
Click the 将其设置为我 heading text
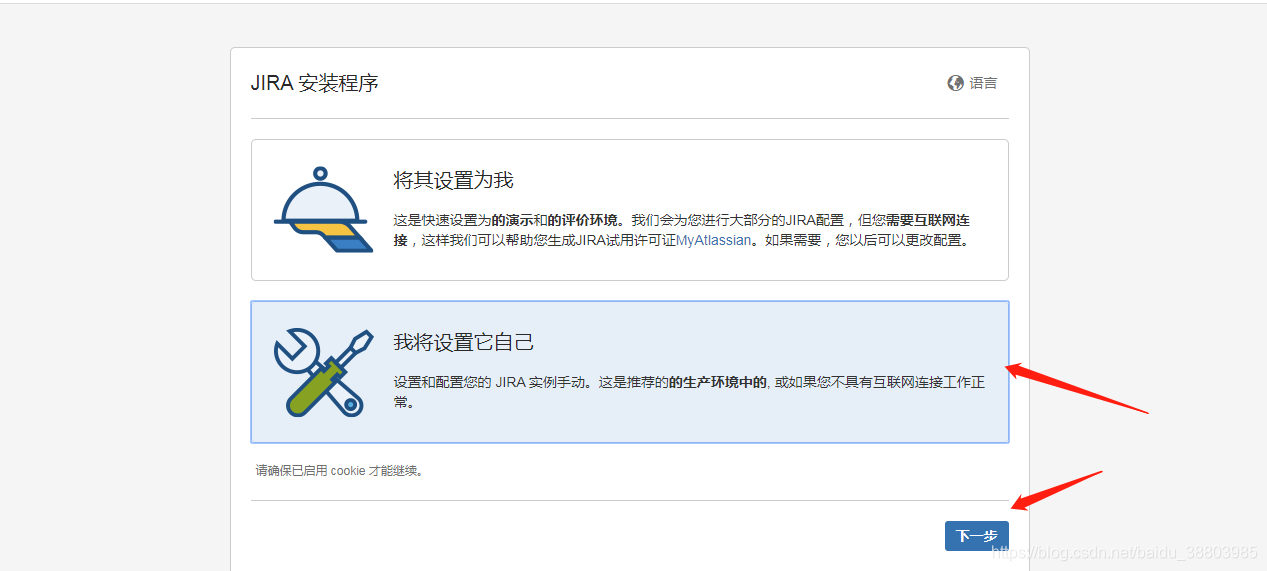click(x=453, y=180)
